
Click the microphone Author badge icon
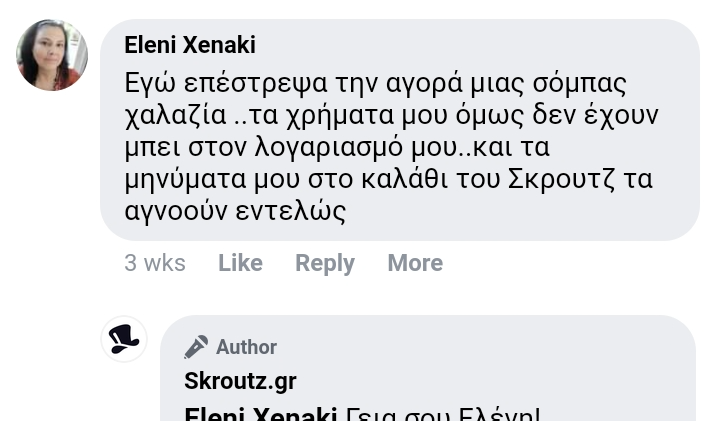[196, 347]
